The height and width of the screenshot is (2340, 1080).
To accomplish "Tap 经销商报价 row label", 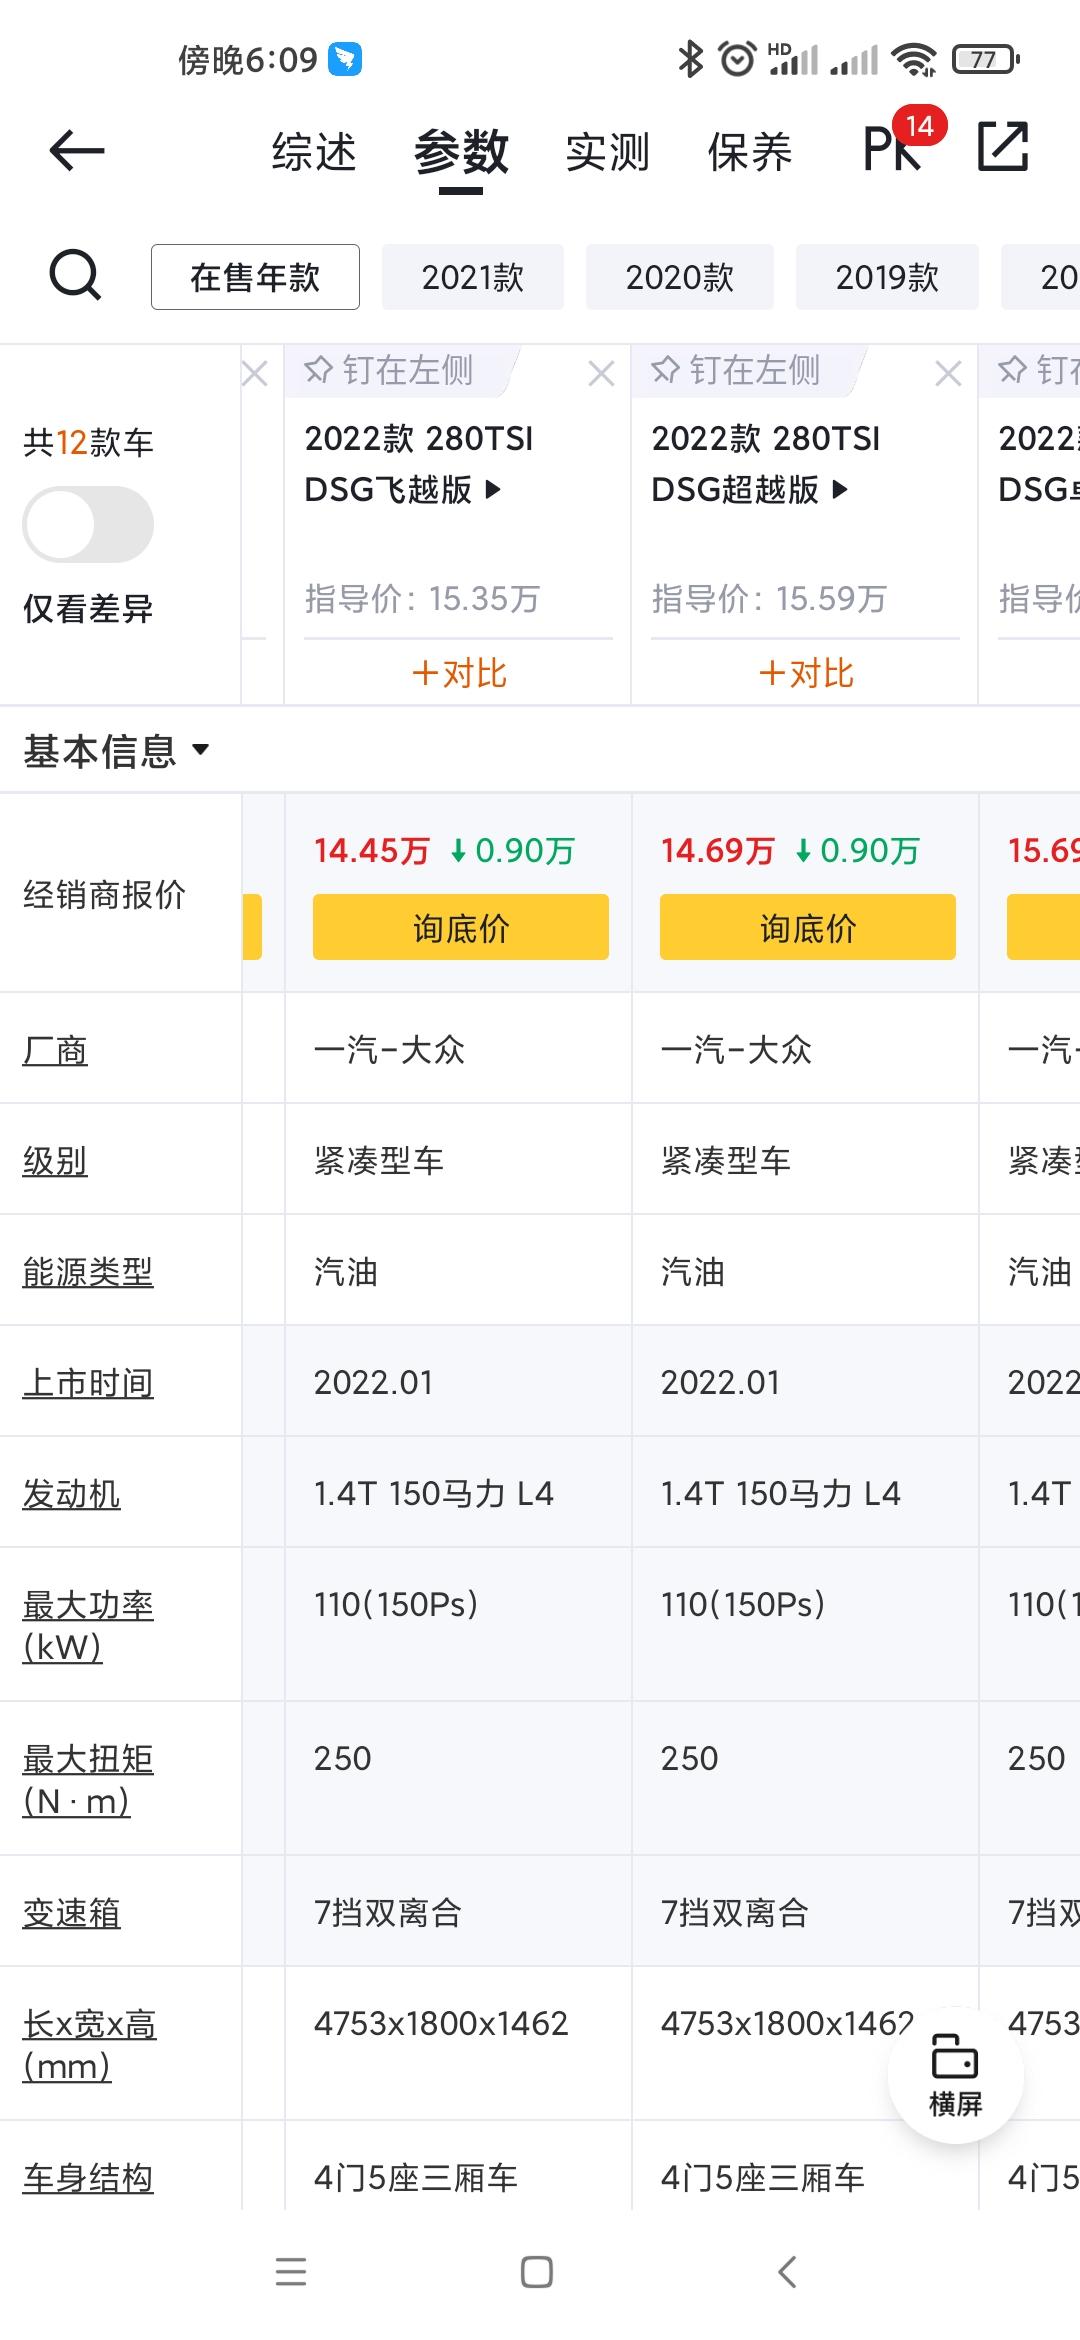I will tap(104, 895).
